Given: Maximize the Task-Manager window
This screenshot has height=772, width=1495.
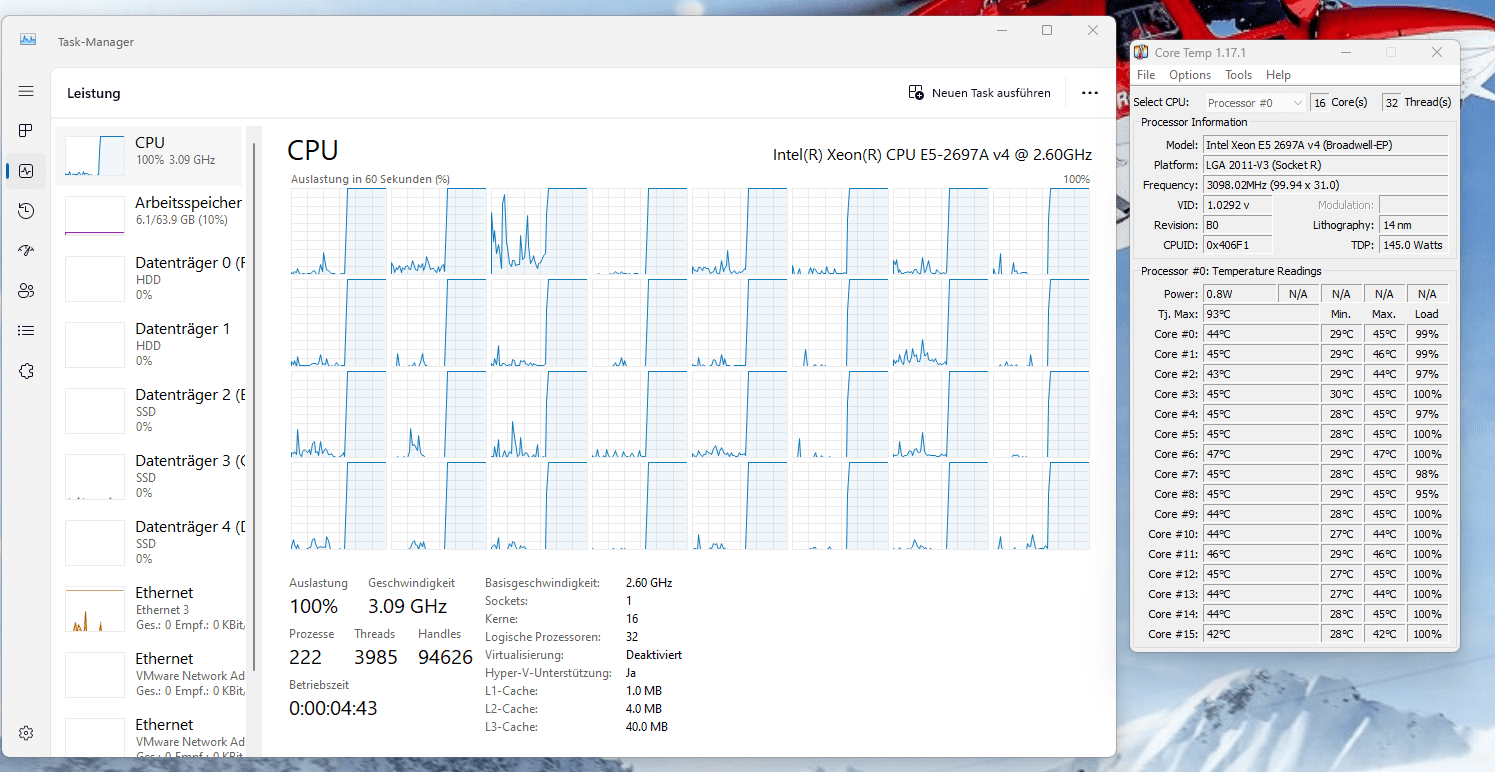Looking at the screenshot, I should tap(1047, 30).
